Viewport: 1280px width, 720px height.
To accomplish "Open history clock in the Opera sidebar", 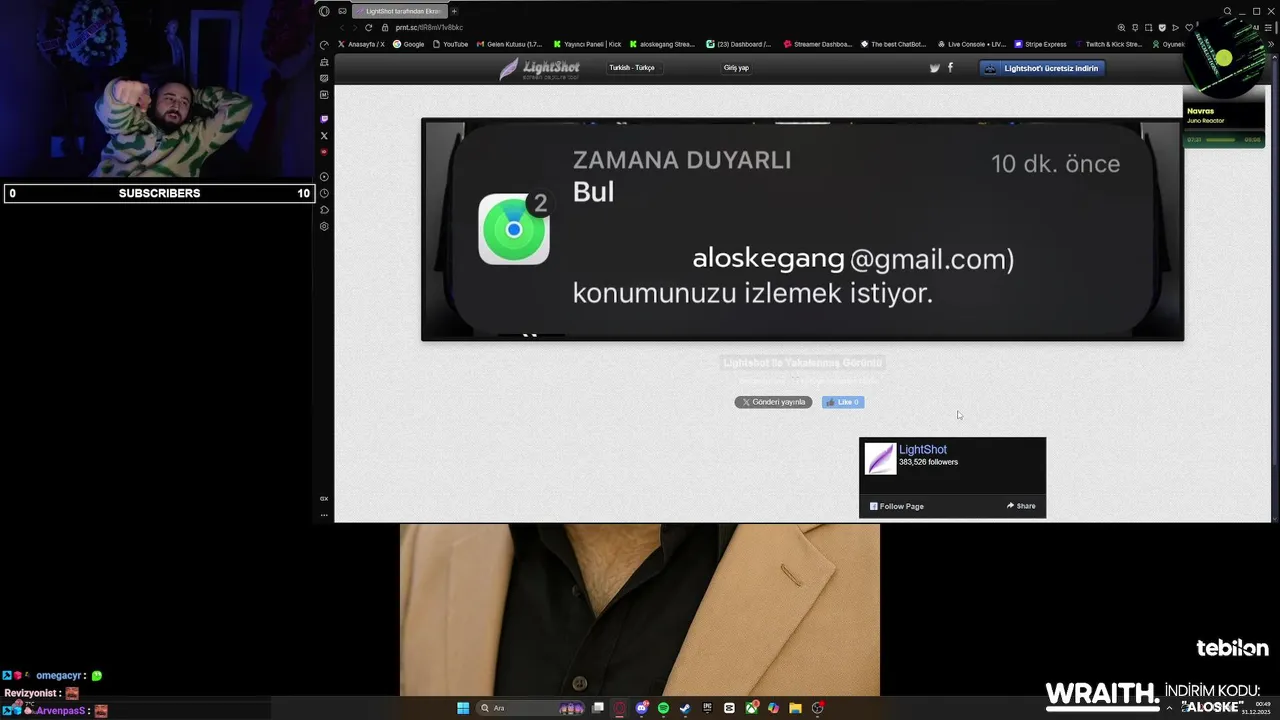I will [324, 193].
